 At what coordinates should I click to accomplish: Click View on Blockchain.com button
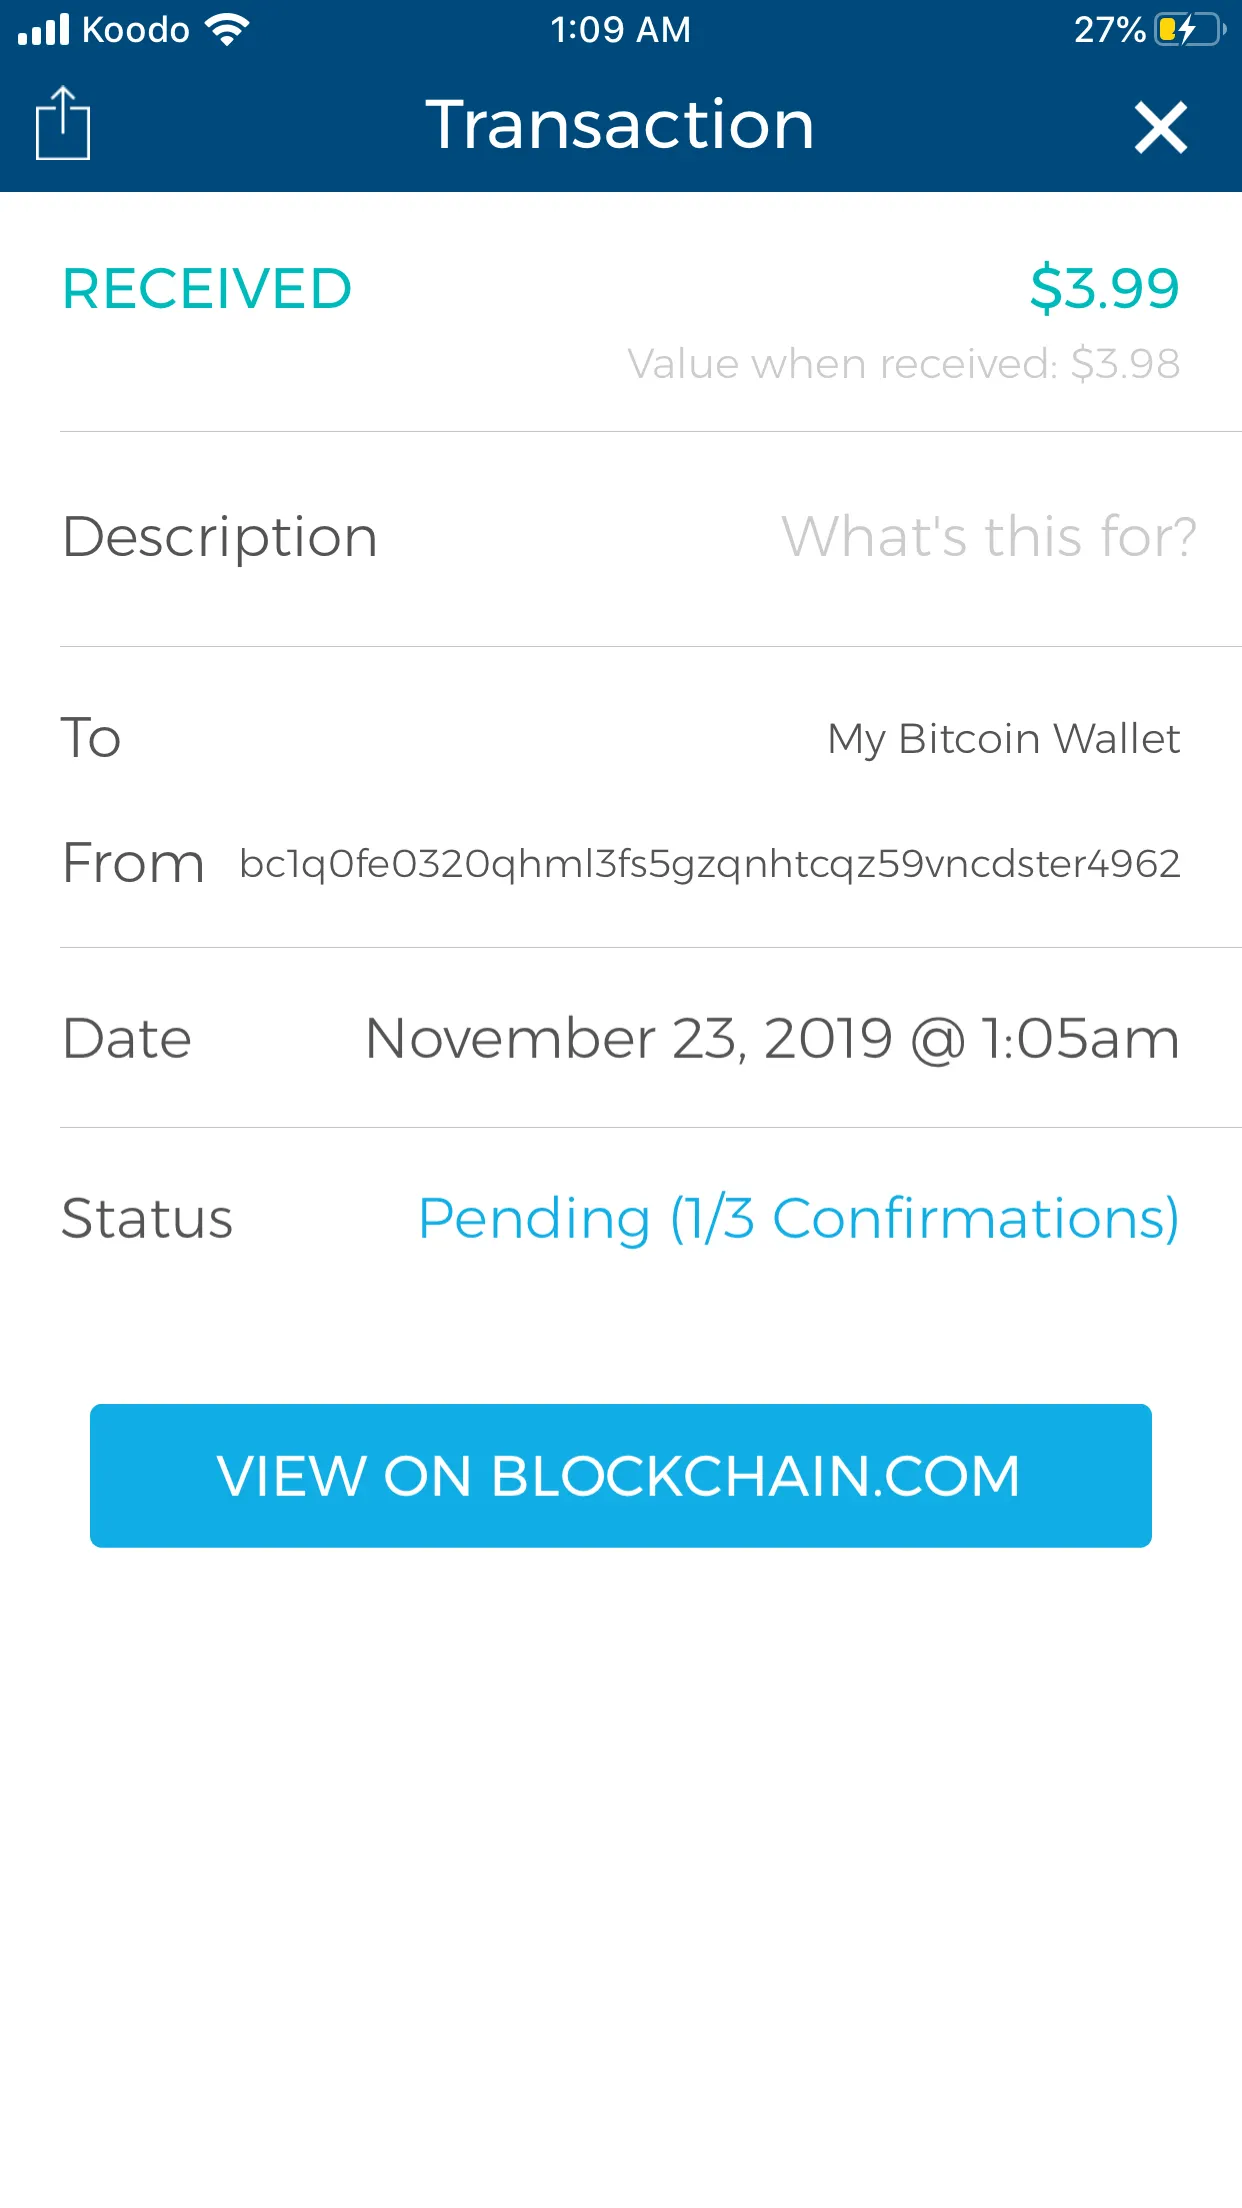coord(620,1475)
